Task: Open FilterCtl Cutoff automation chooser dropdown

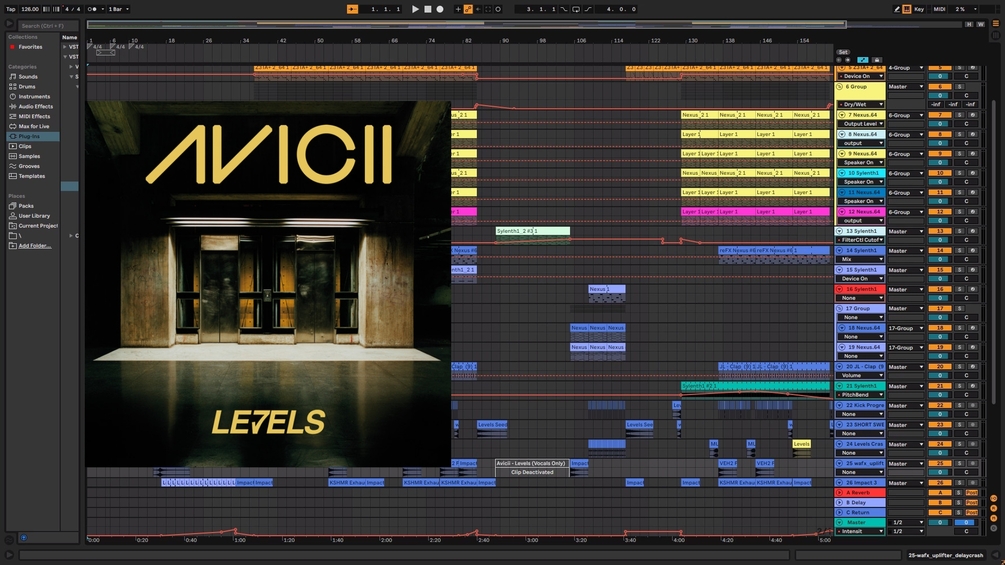Action: (x=861, y=240)
